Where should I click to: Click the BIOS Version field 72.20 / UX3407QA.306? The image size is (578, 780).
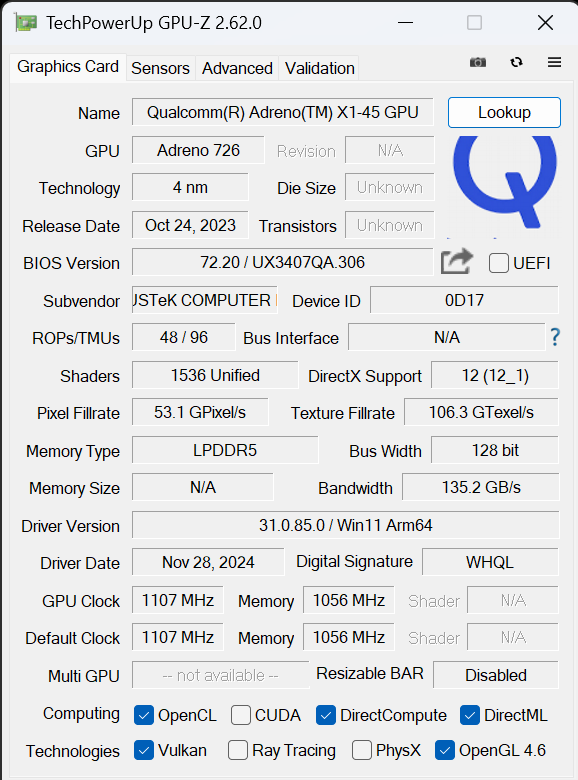click(283, 262)
